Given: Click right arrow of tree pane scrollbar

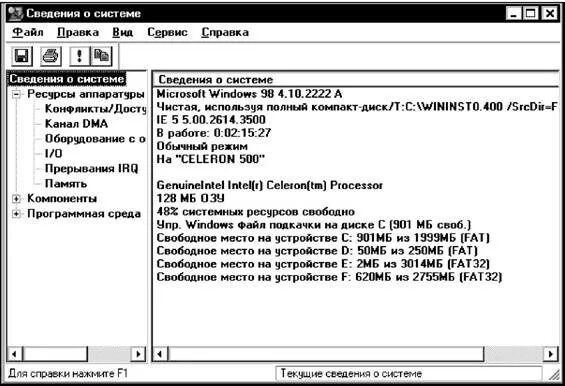Looking at the screenshot, I should 138,354.
